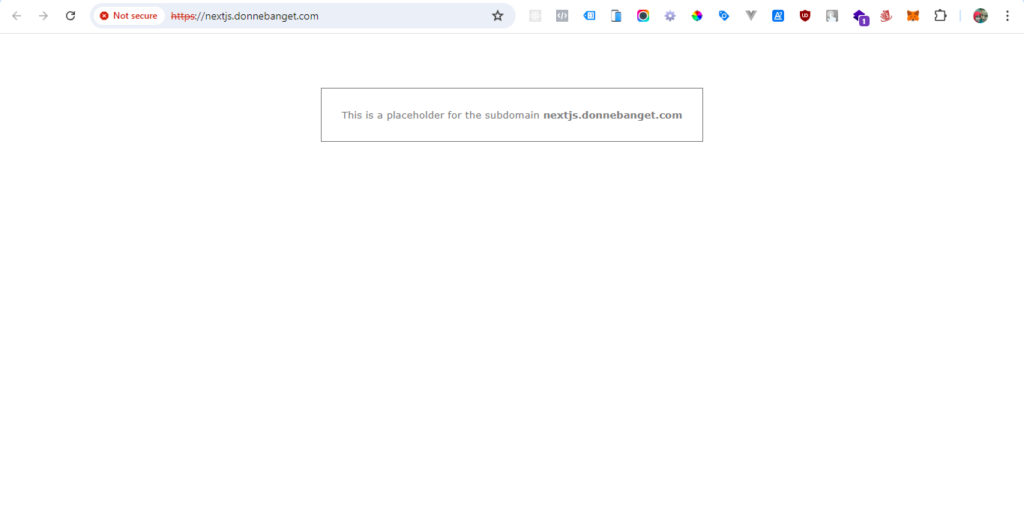Image resolution: width=1024 pixels, height=508 pixels.
Task: Open the red scroll extension icon
Action: coord(886,16)
